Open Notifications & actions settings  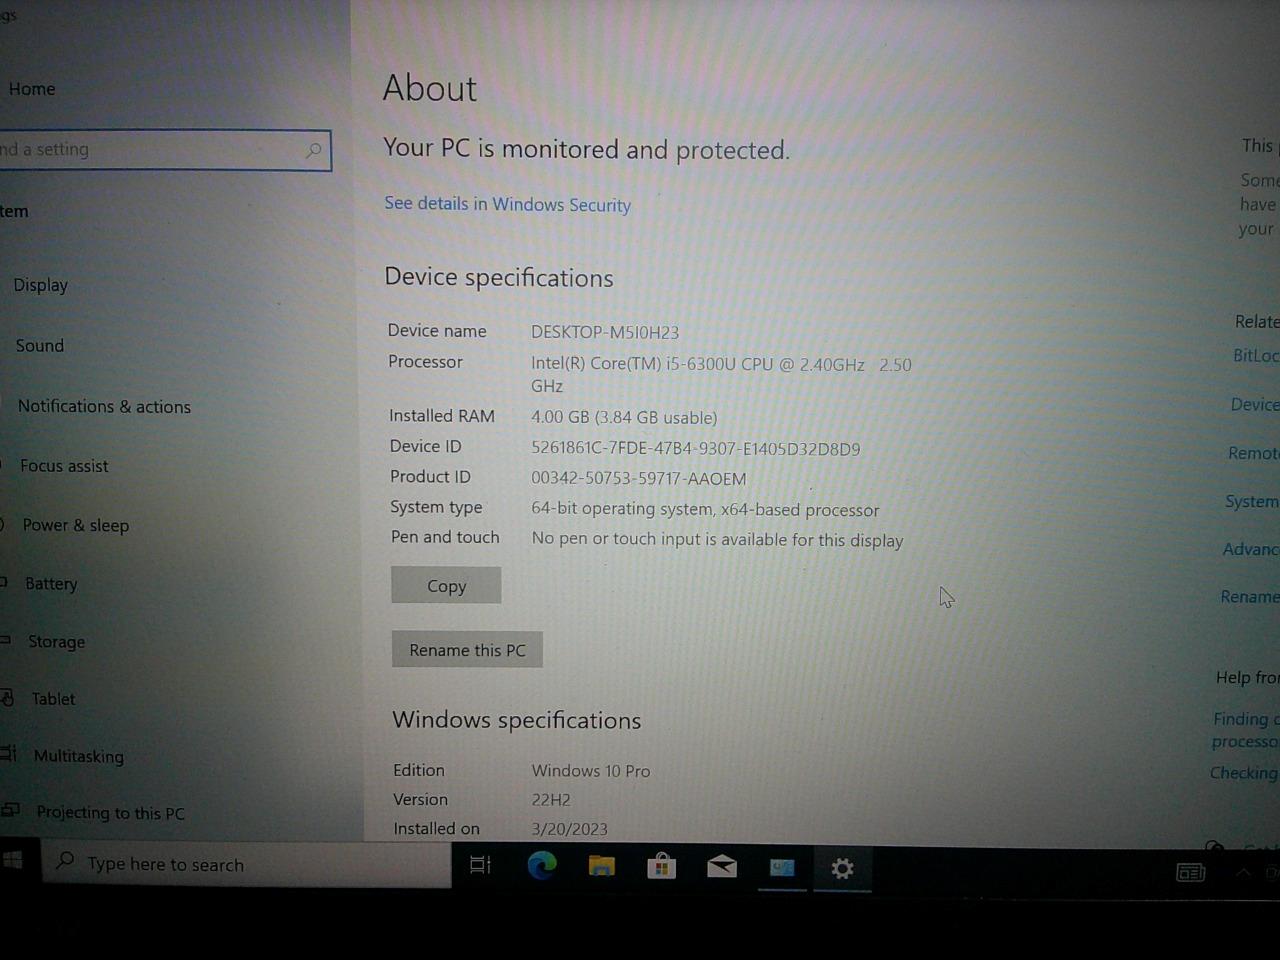click(104, 406)
